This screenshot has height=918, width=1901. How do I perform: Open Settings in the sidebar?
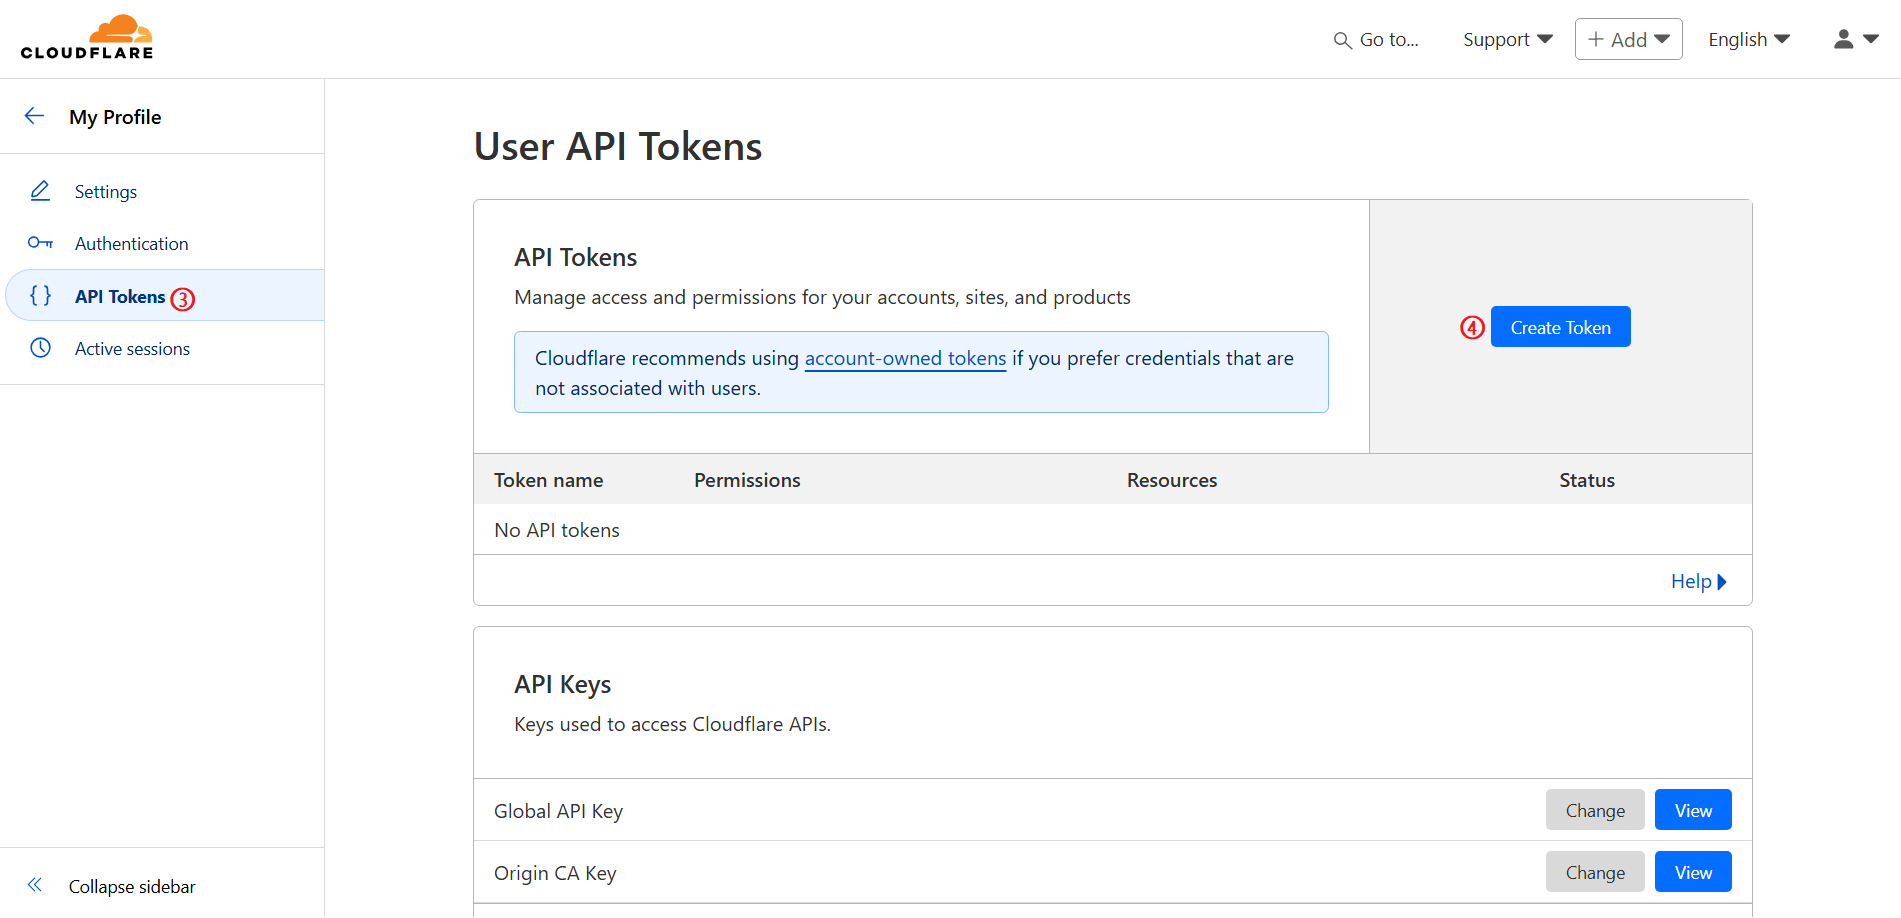(106, 191)
